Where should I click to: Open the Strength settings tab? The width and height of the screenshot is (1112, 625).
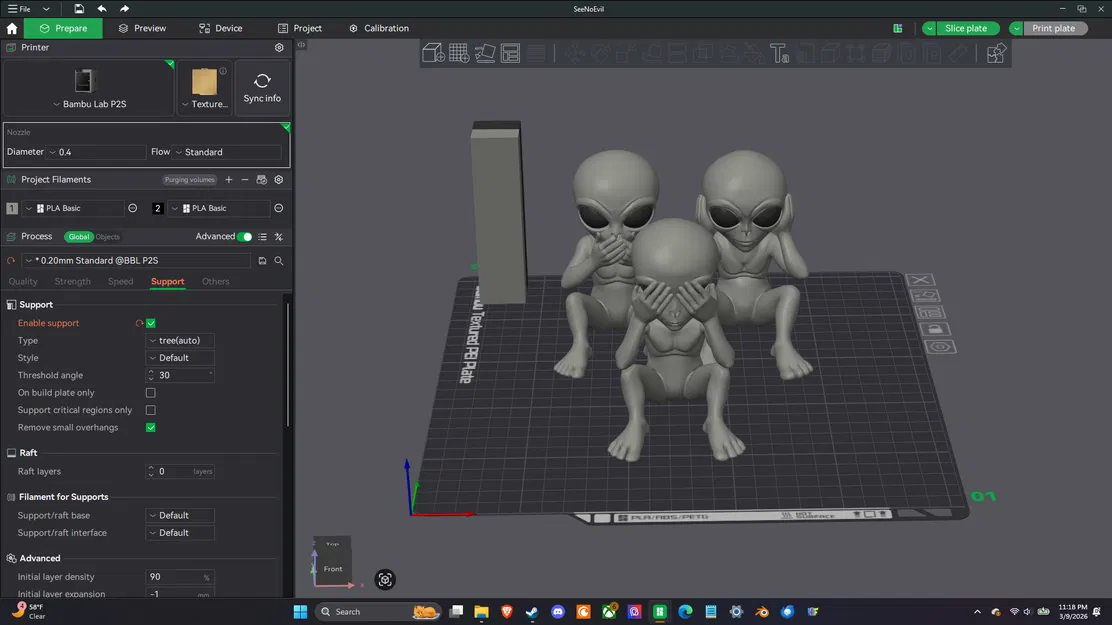pyautogui.click(x=72, y=282)
